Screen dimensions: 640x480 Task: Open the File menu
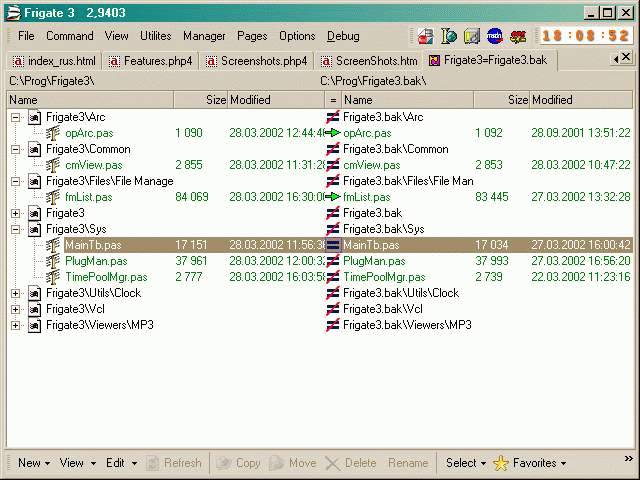[x=26, y=36]
